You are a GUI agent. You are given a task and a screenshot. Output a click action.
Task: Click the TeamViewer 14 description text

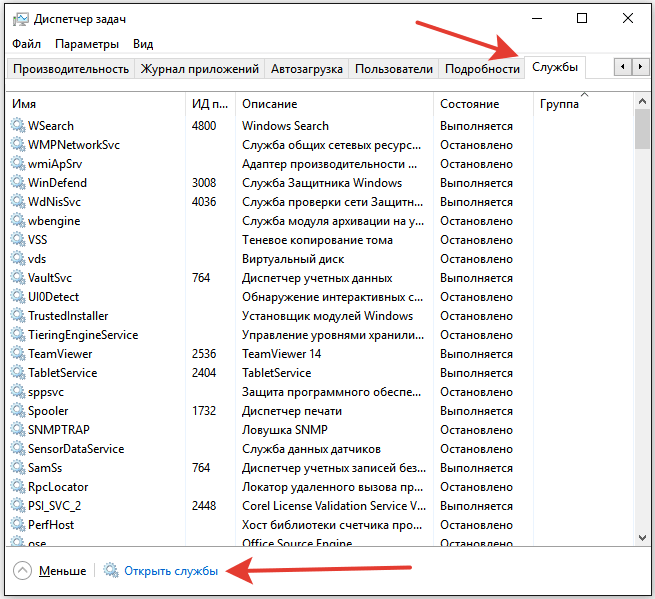point(282,354)
